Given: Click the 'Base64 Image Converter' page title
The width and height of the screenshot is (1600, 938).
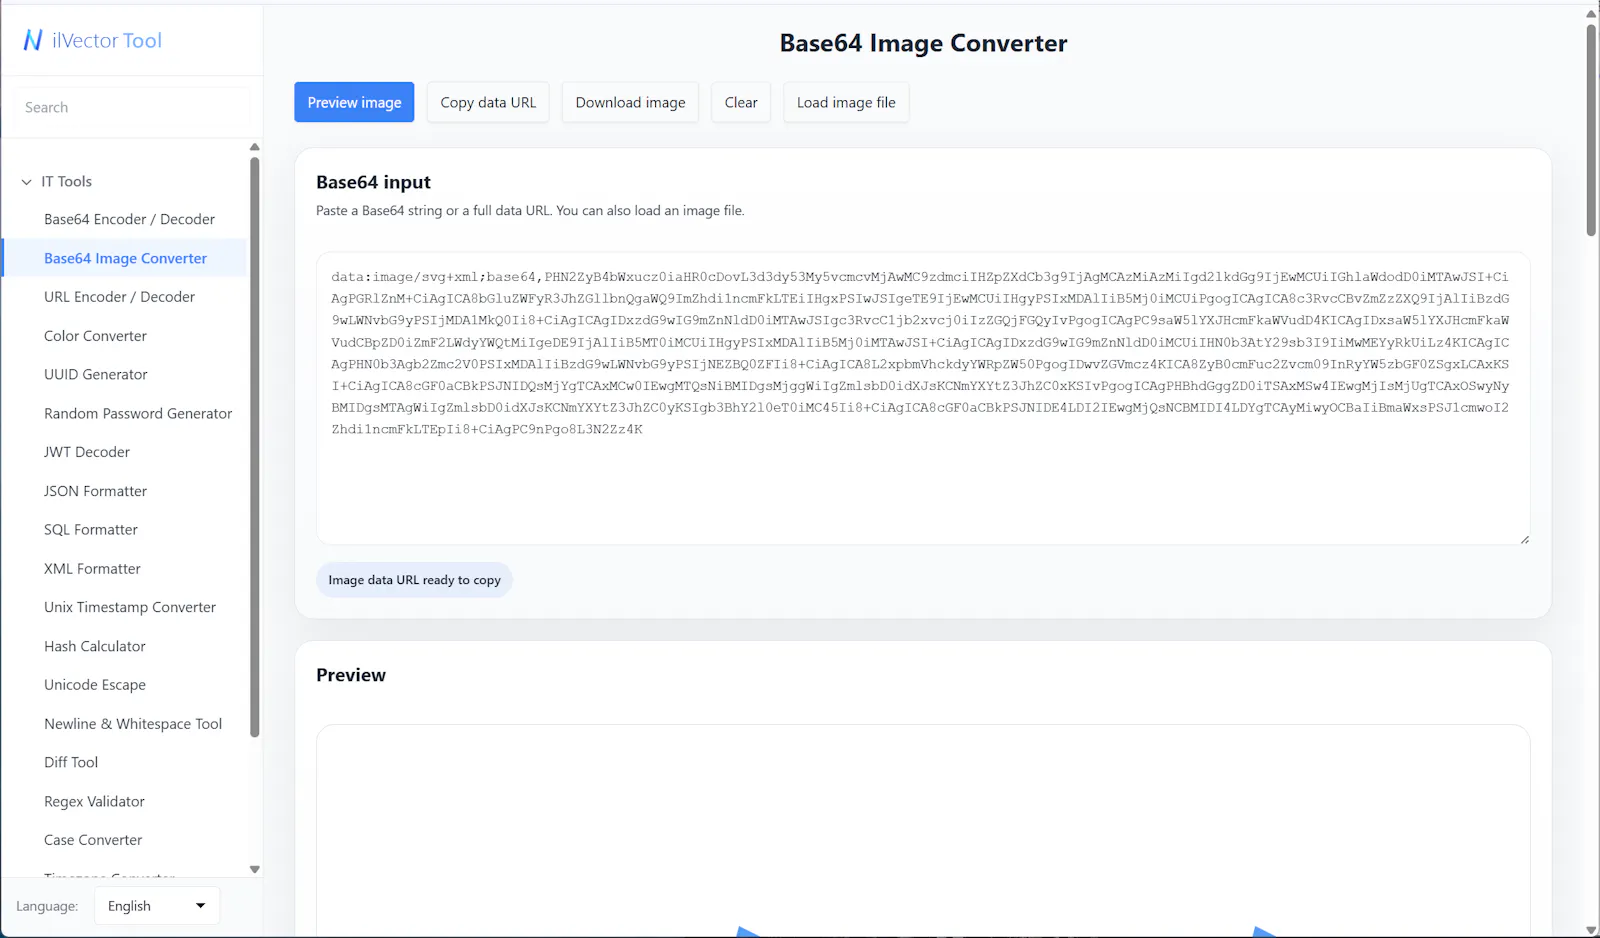Looking at the screenshot, I should point(923,43).
